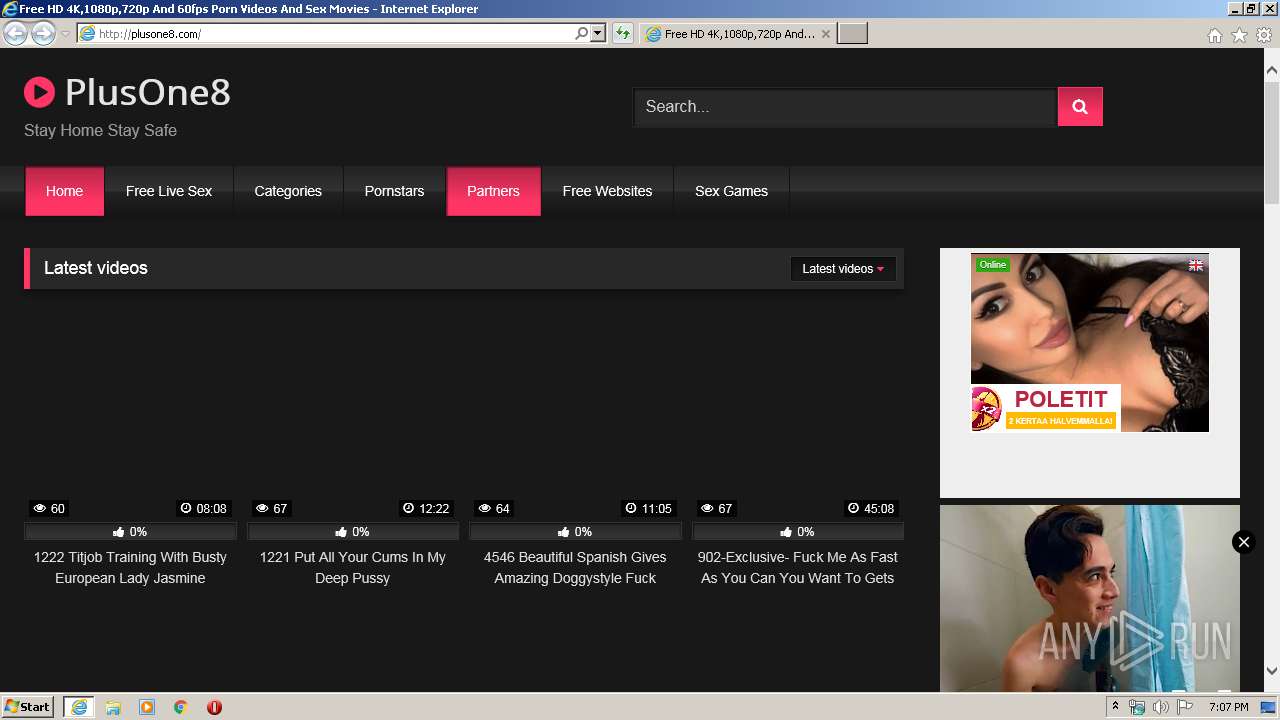Open the Chrome taskbar icon

point(181,707)
